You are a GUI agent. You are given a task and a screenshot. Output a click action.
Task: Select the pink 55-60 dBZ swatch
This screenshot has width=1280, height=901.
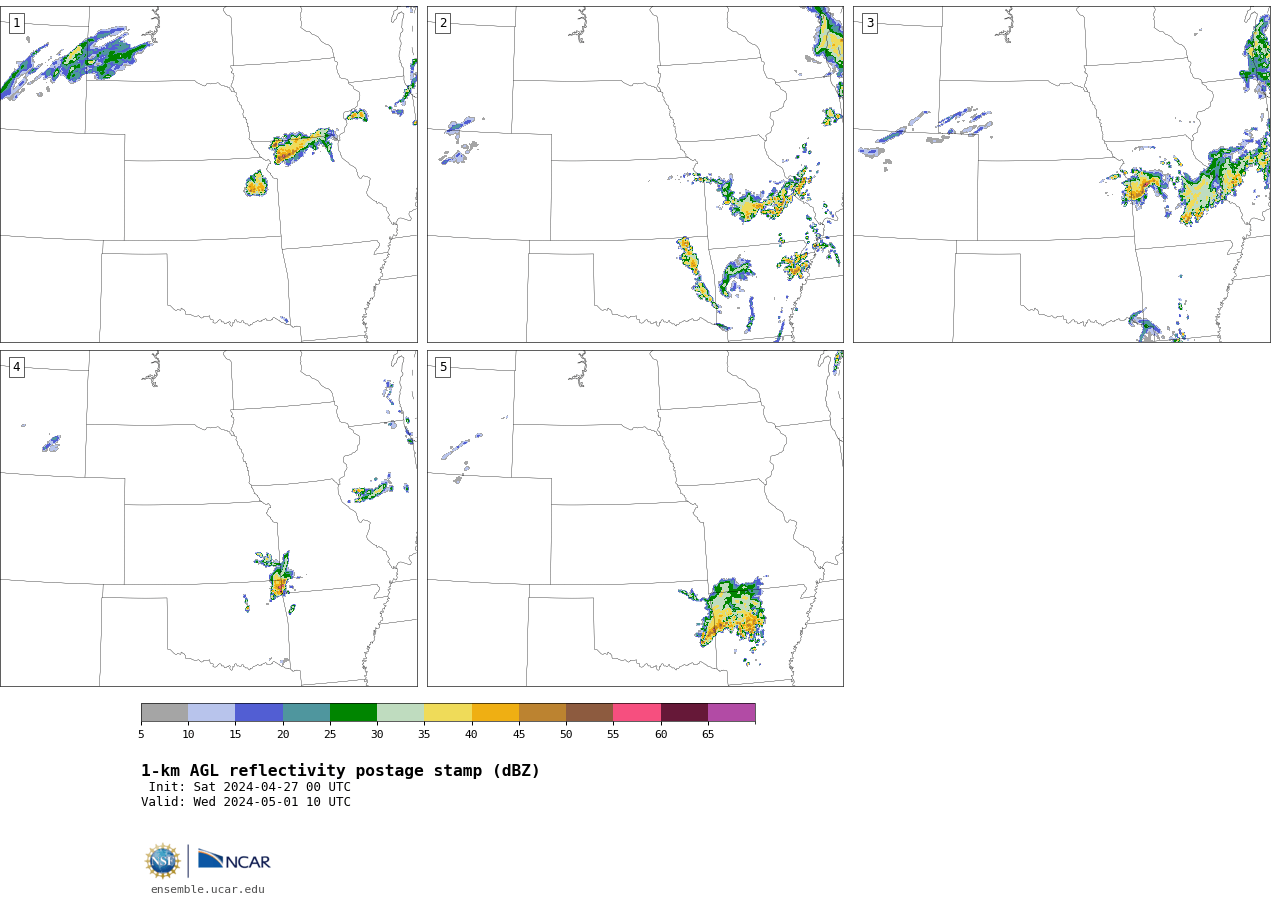coord(637,712)
